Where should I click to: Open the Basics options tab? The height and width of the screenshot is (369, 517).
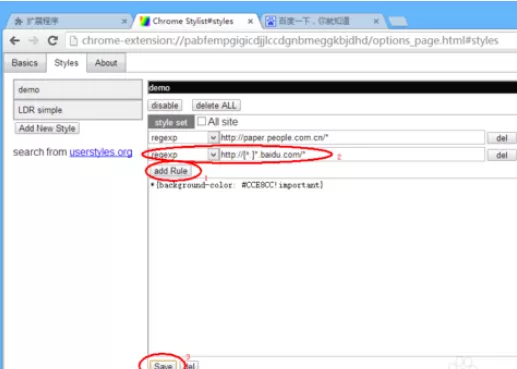(25, 63)
